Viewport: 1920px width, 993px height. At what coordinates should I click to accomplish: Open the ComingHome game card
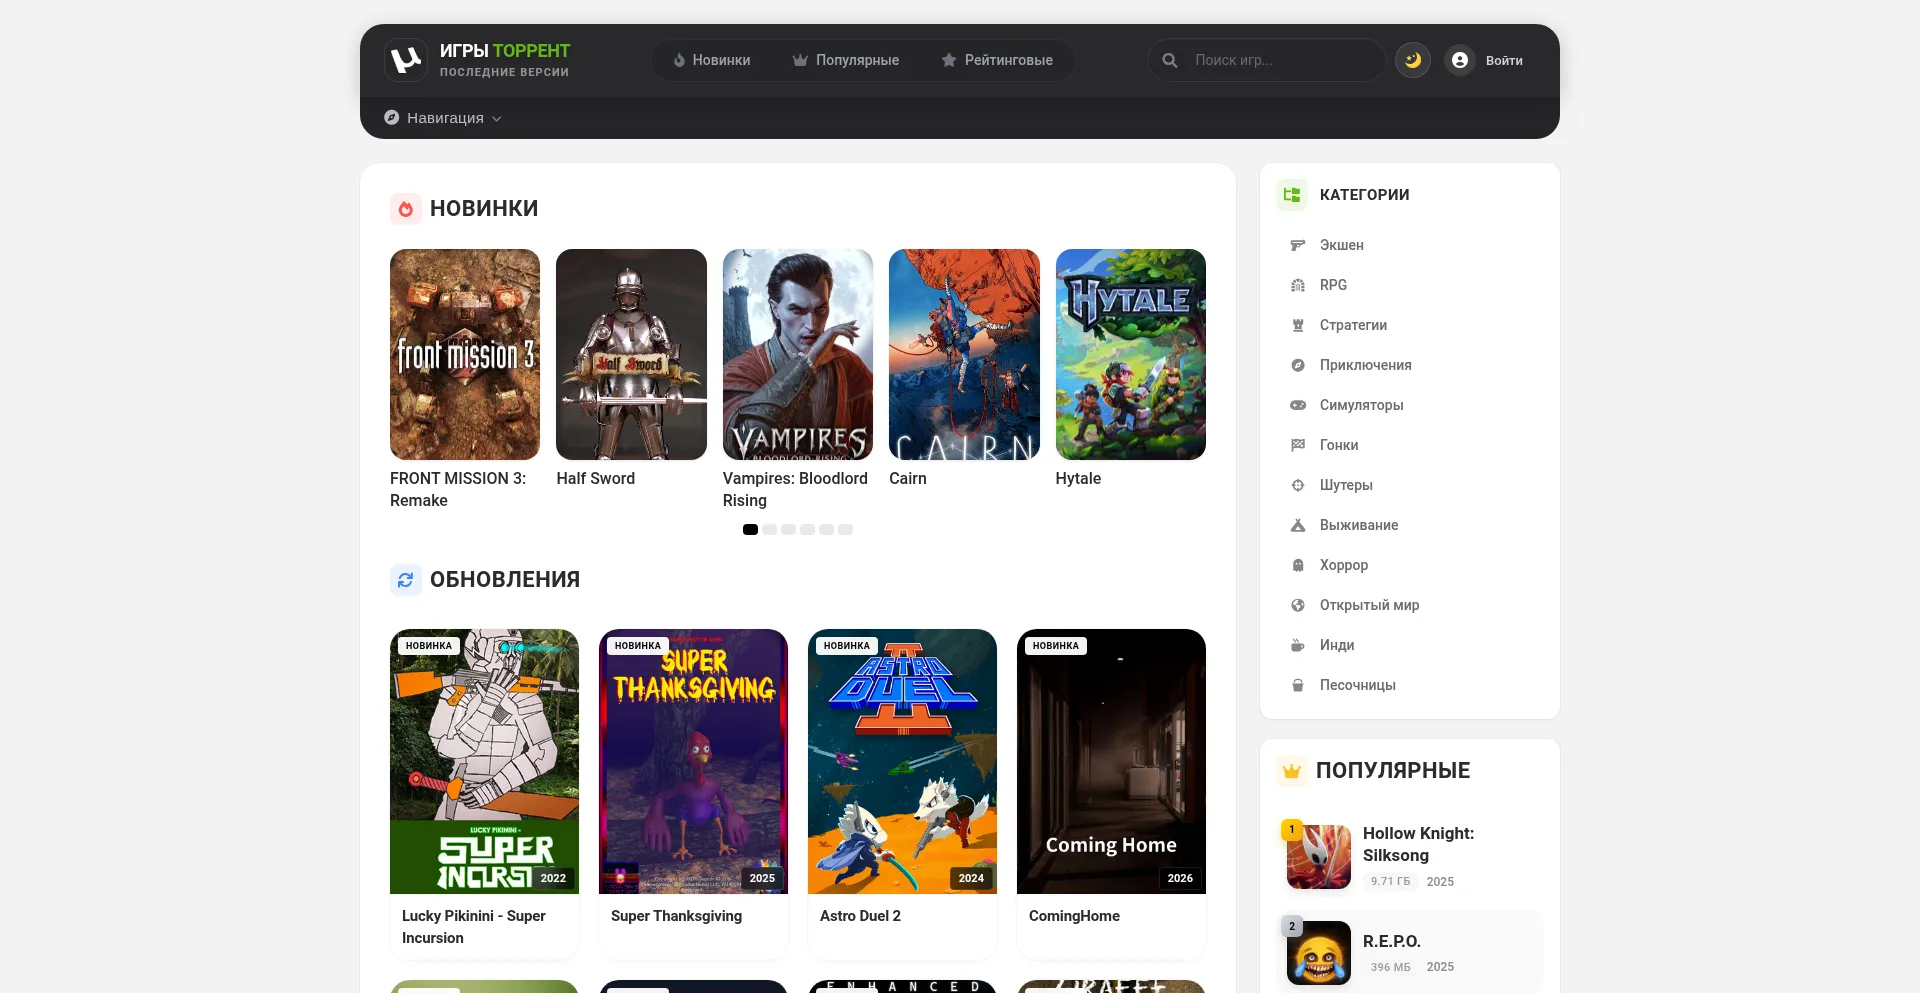(1111, 794)
